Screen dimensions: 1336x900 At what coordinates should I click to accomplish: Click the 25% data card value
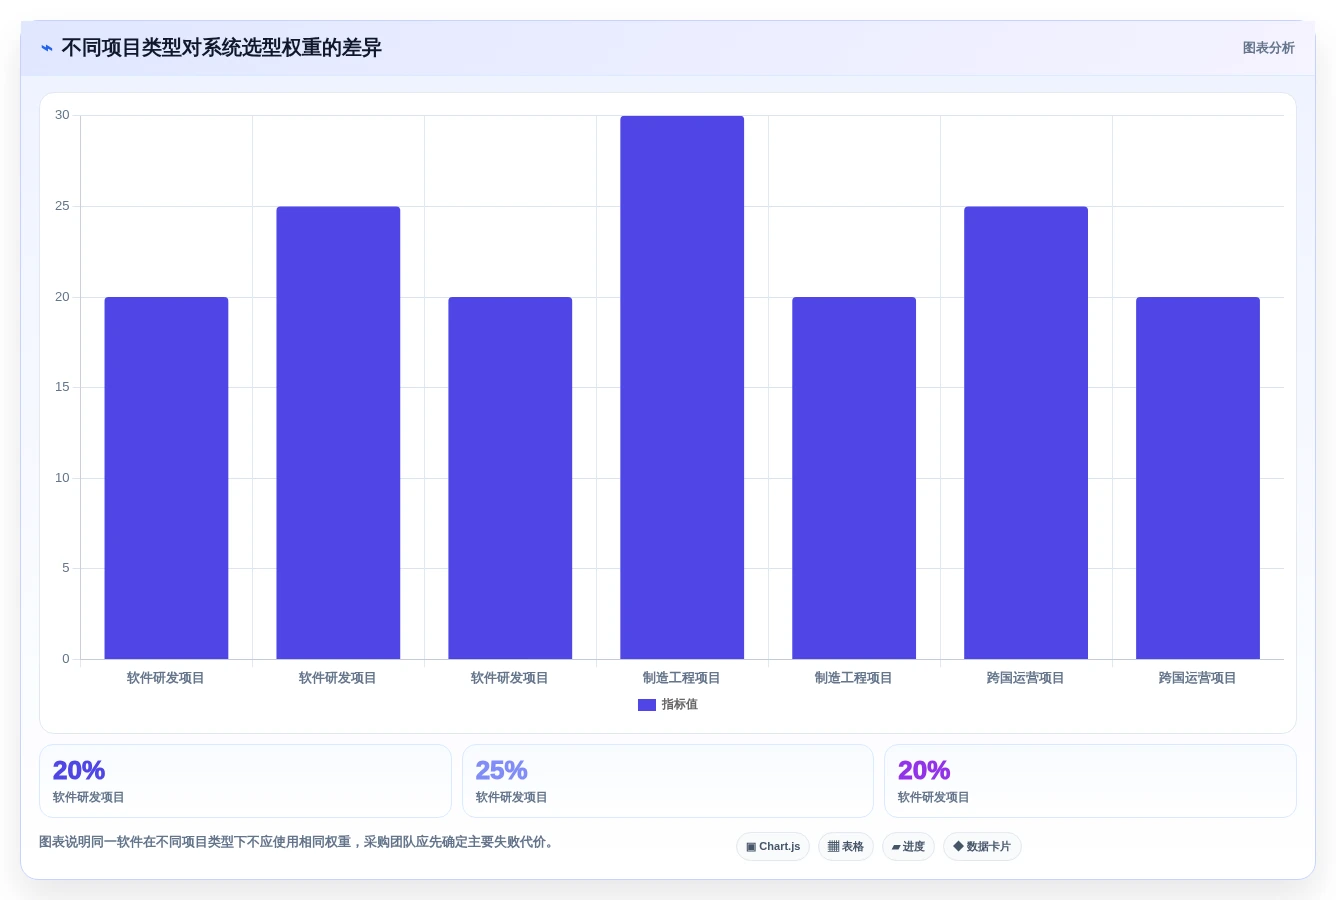[501, 770]
